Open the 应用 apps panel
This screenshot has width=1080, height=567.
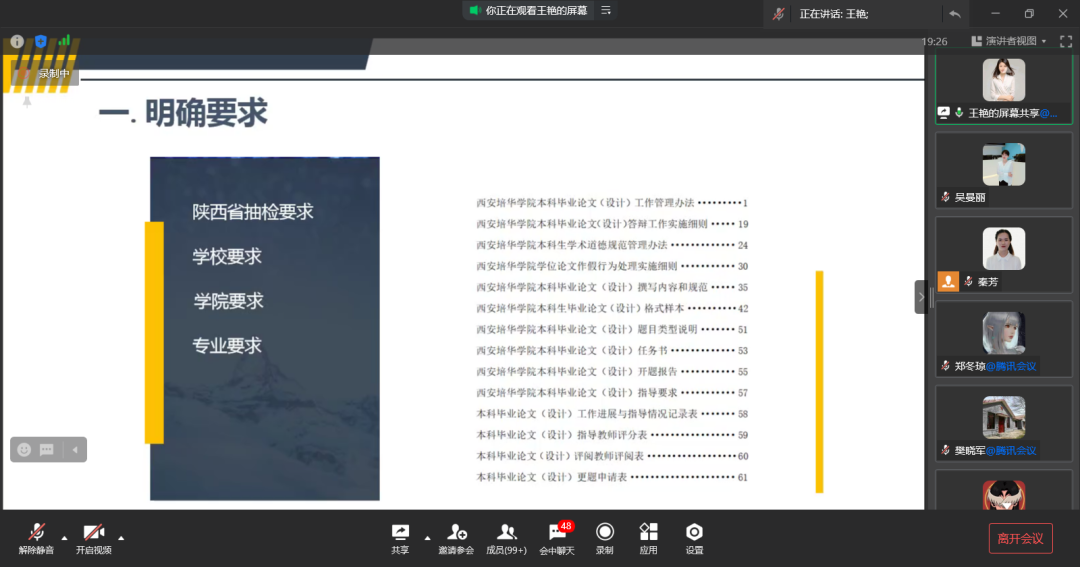[x=648, y=533]
